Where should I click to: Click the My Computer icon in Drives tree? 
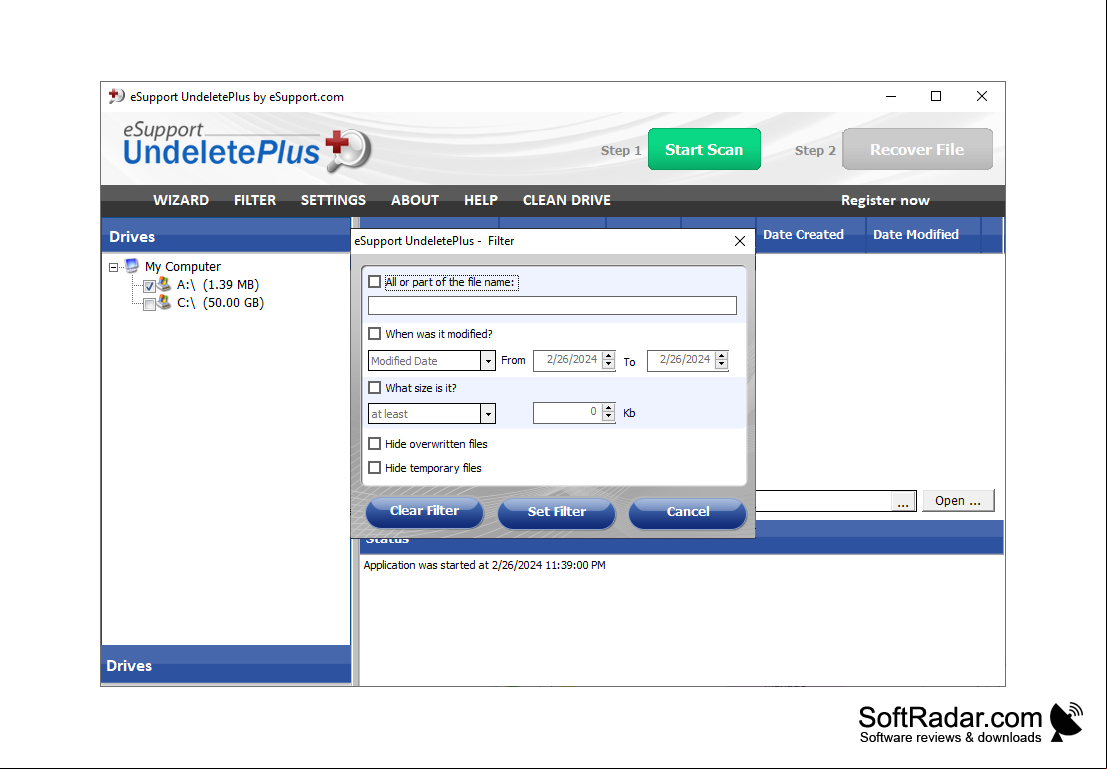131,266
